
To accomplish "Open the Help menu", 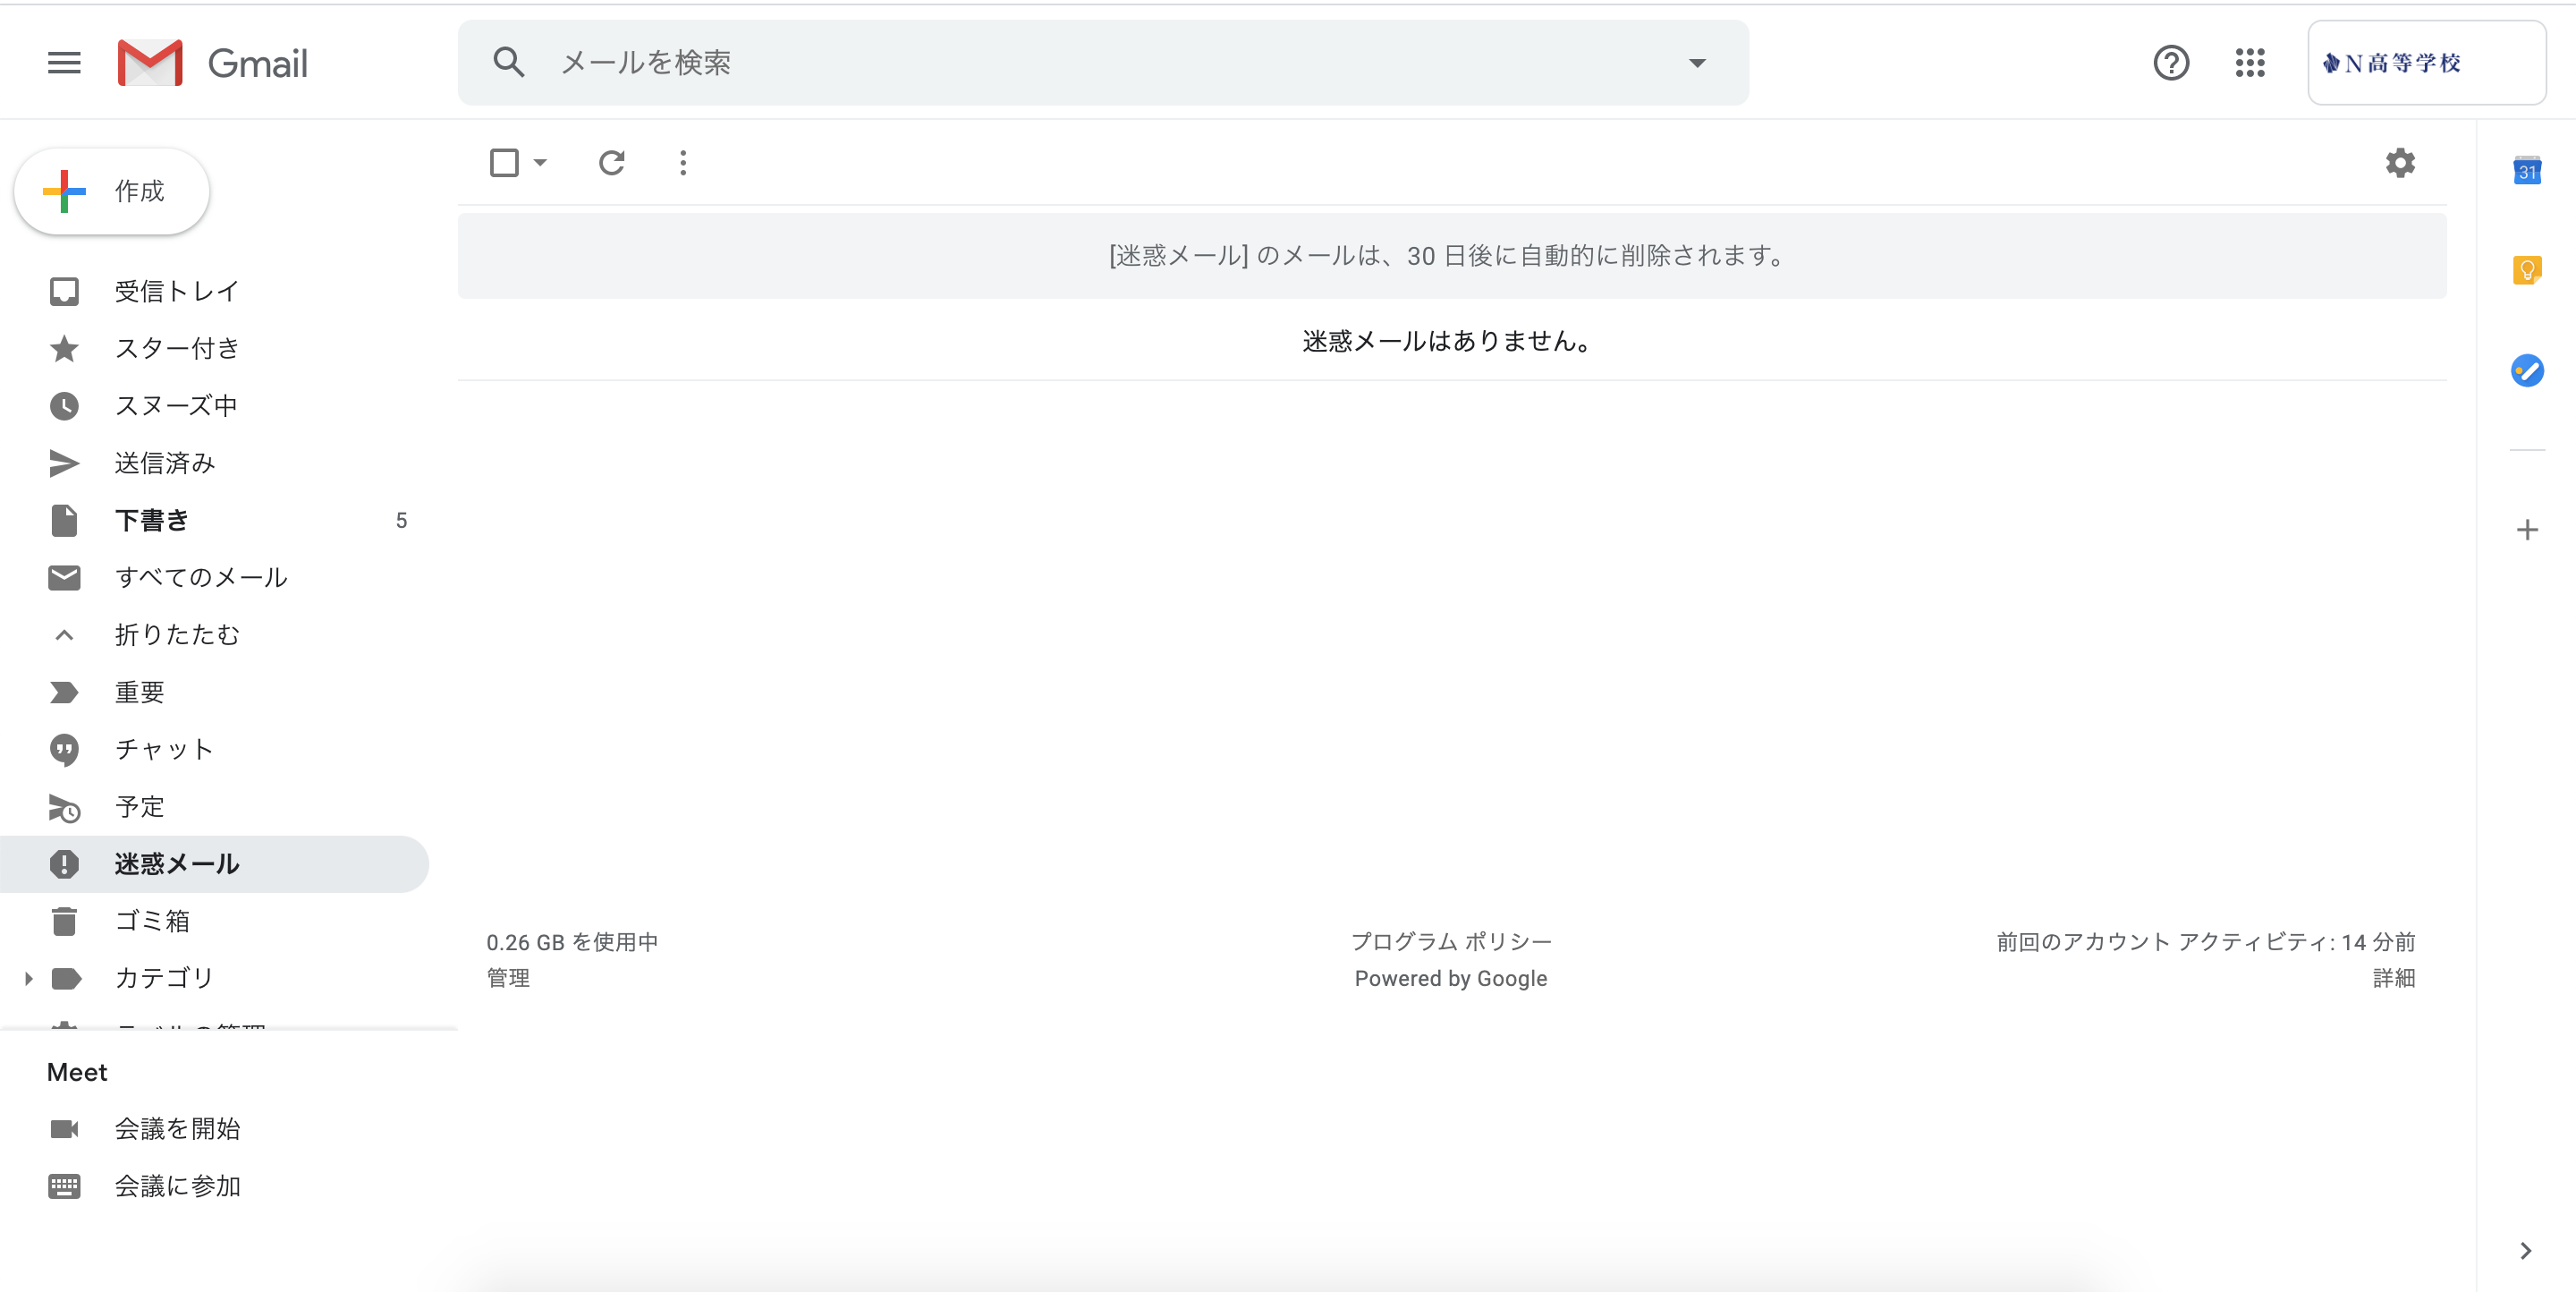I will point(2170,62).
